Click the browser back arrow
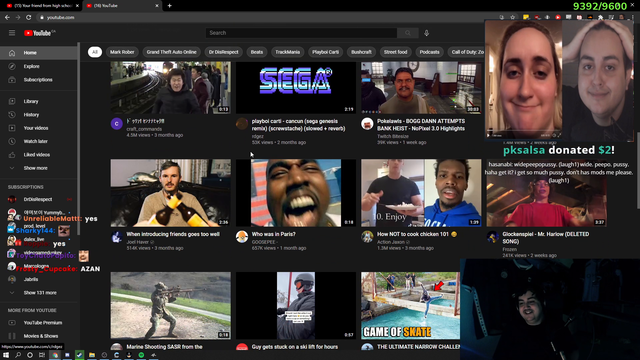The height and width of the screenshot is (360, 640). 7,18
